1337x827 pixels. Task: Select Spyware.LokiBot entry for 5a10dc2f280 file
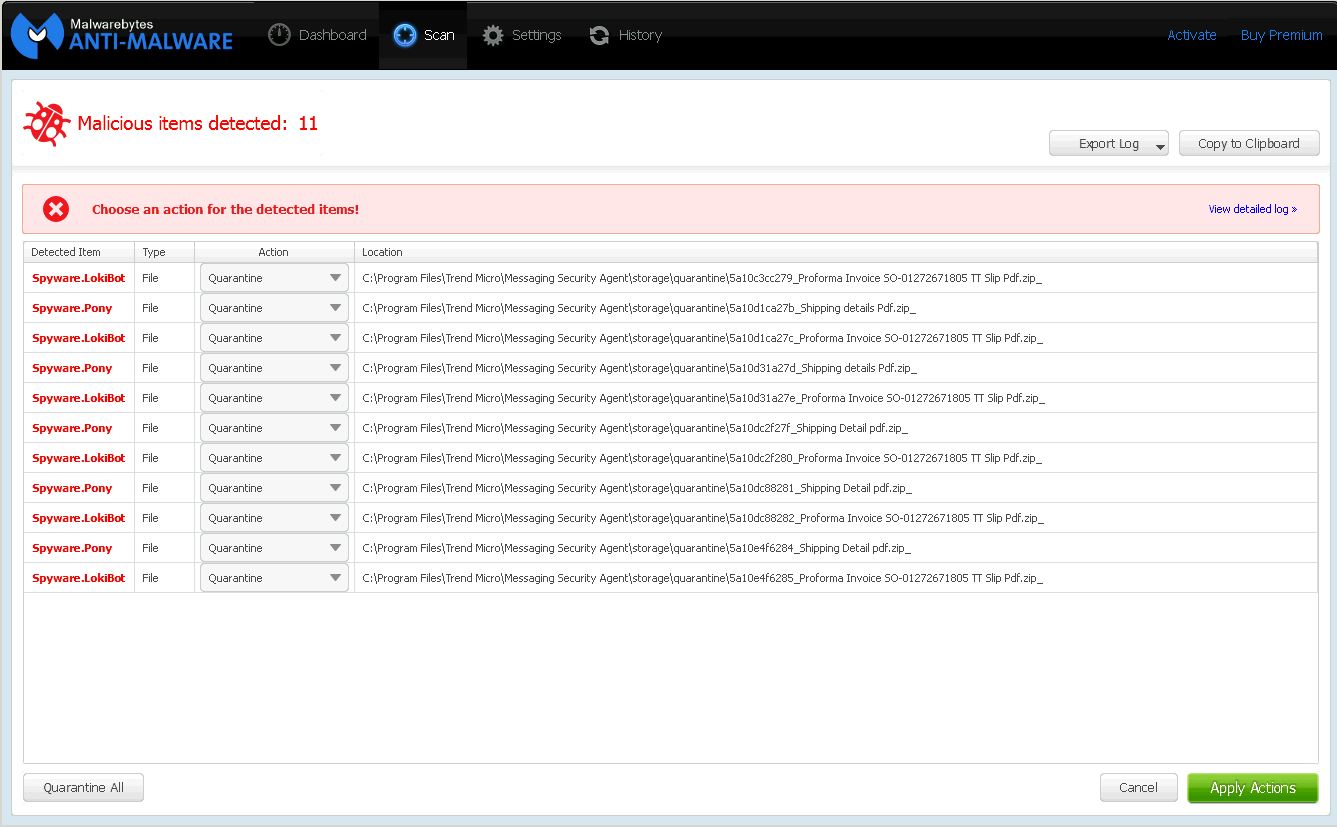coord(79,458)
